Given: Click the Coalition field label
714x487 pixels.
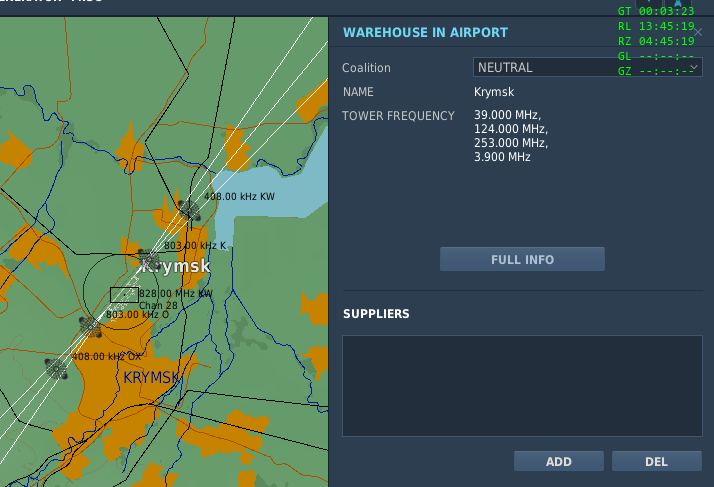Looking at the screenshot, I should click(367, 68).
